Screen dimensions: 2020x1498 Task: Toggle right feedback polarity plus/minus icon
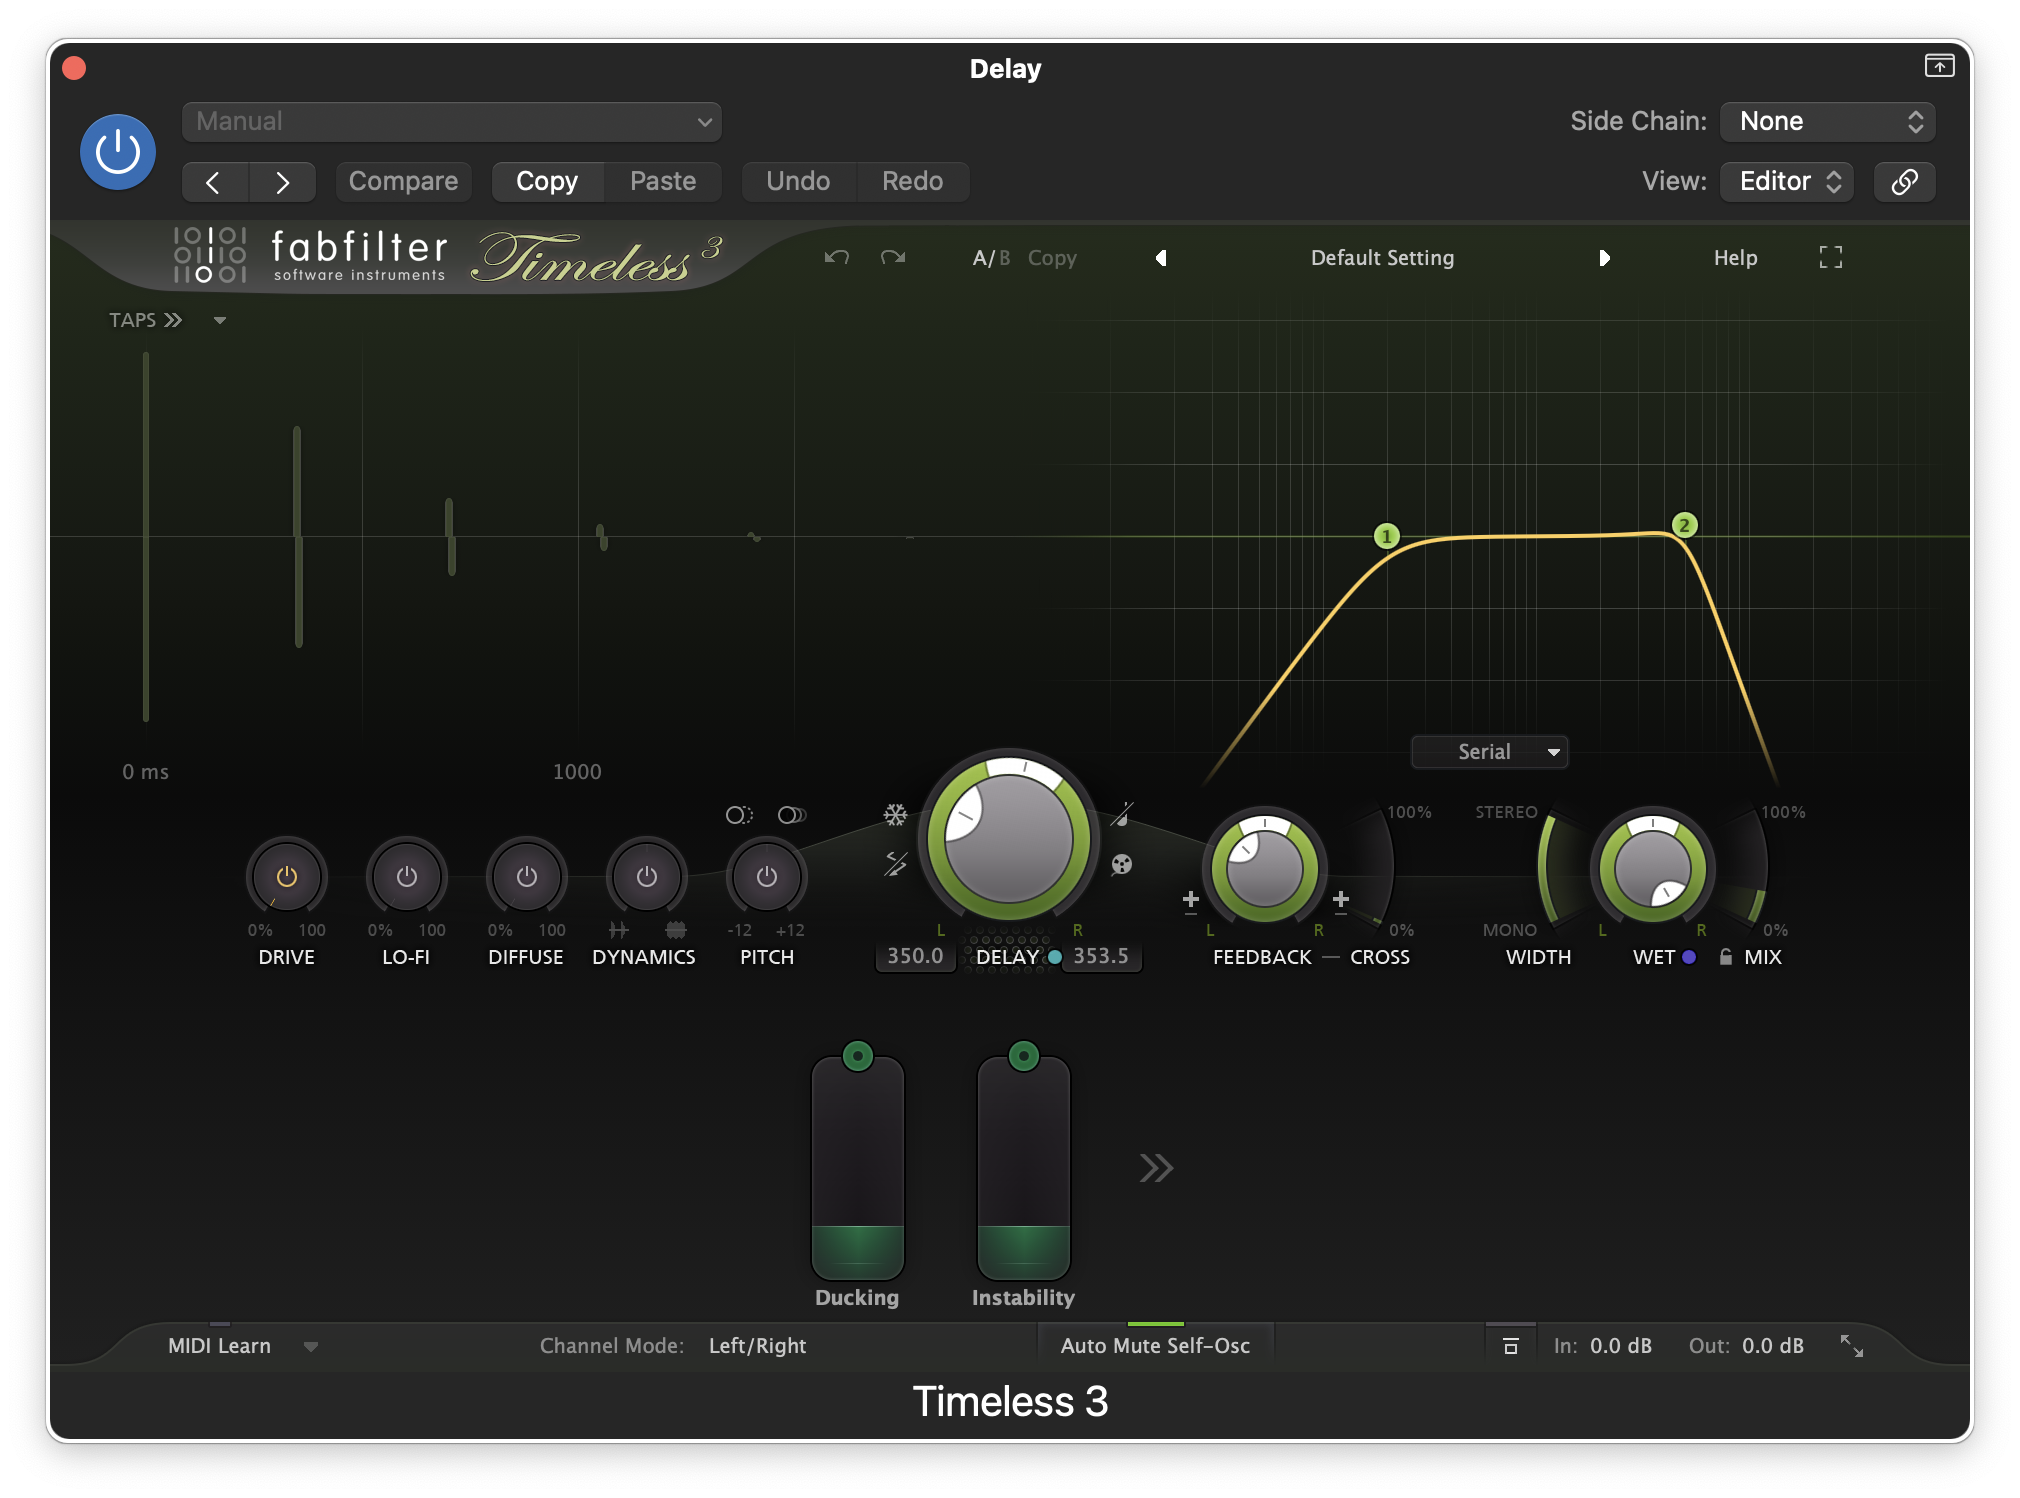click(1341, 902)
